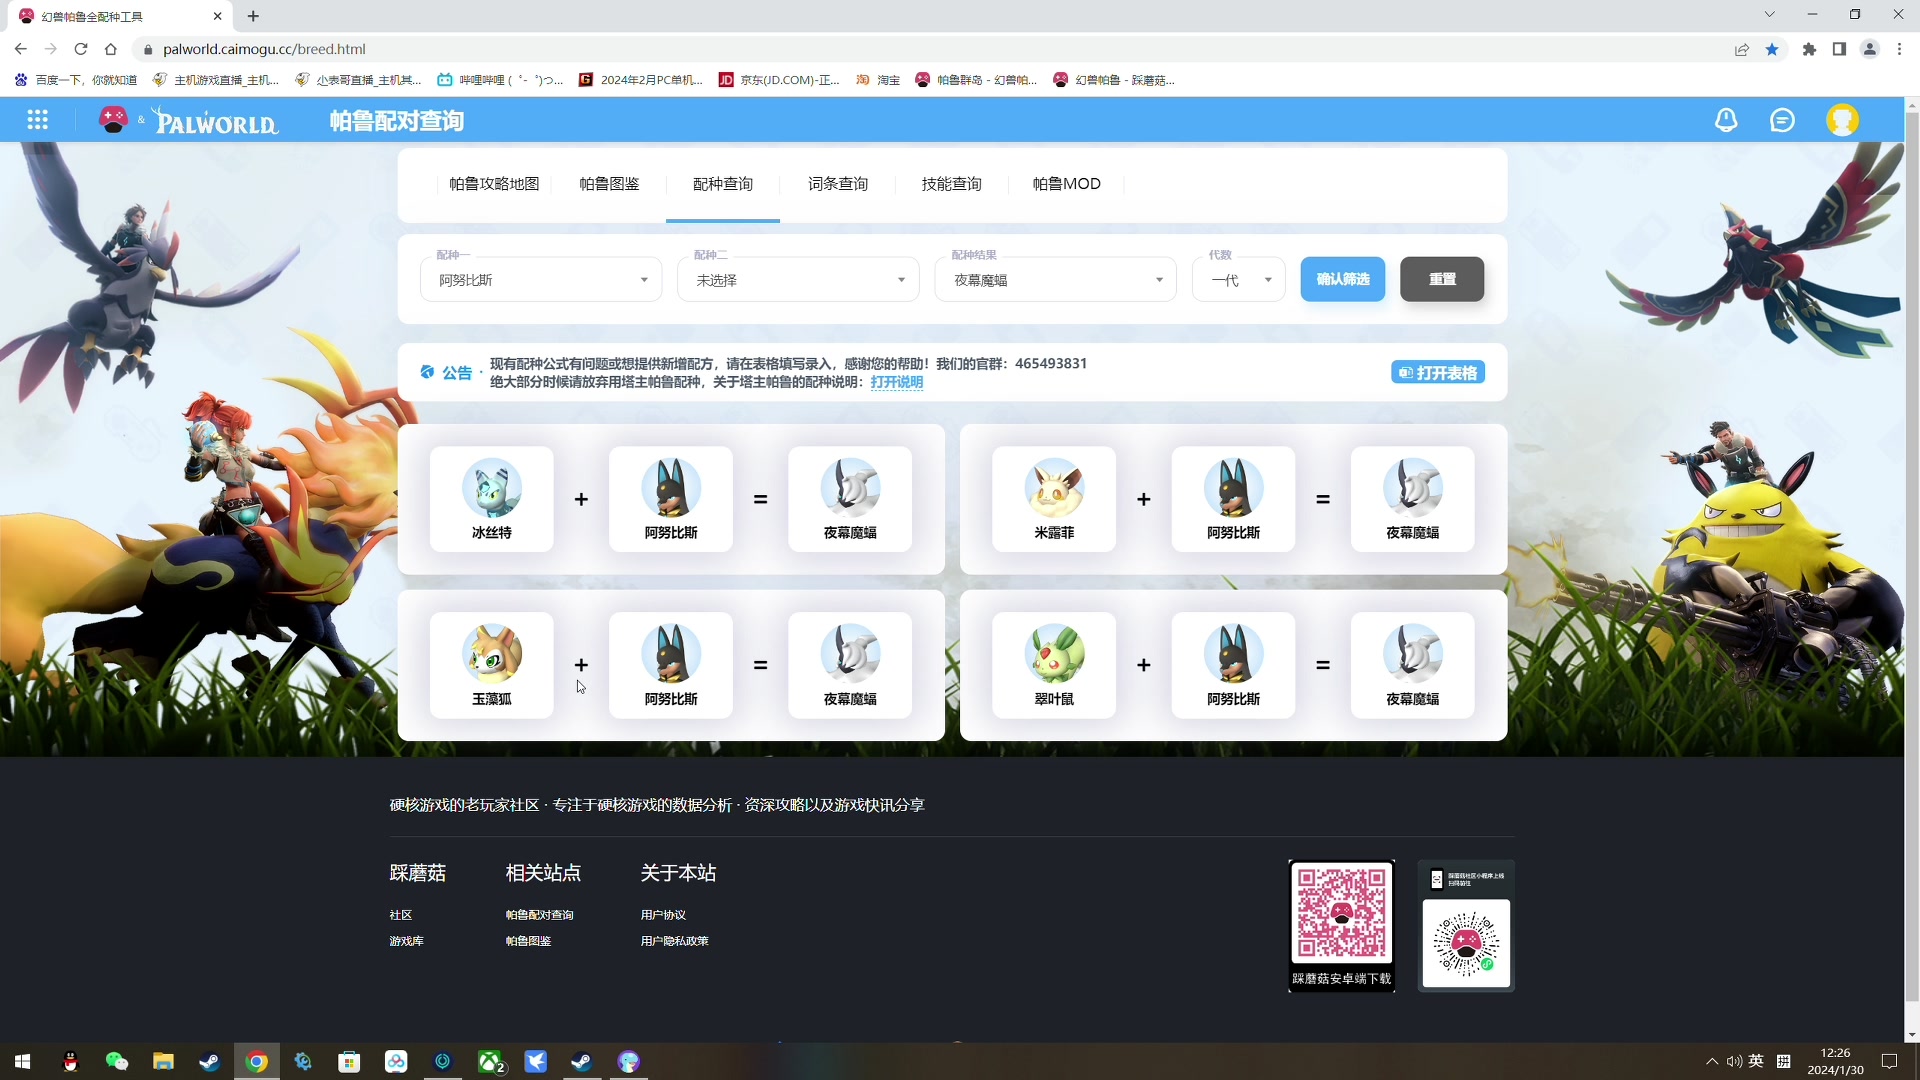The height and width of the screenshot is (1080, 1920).
Task: Open the 打开说明 explanation link
Action: 896,382
